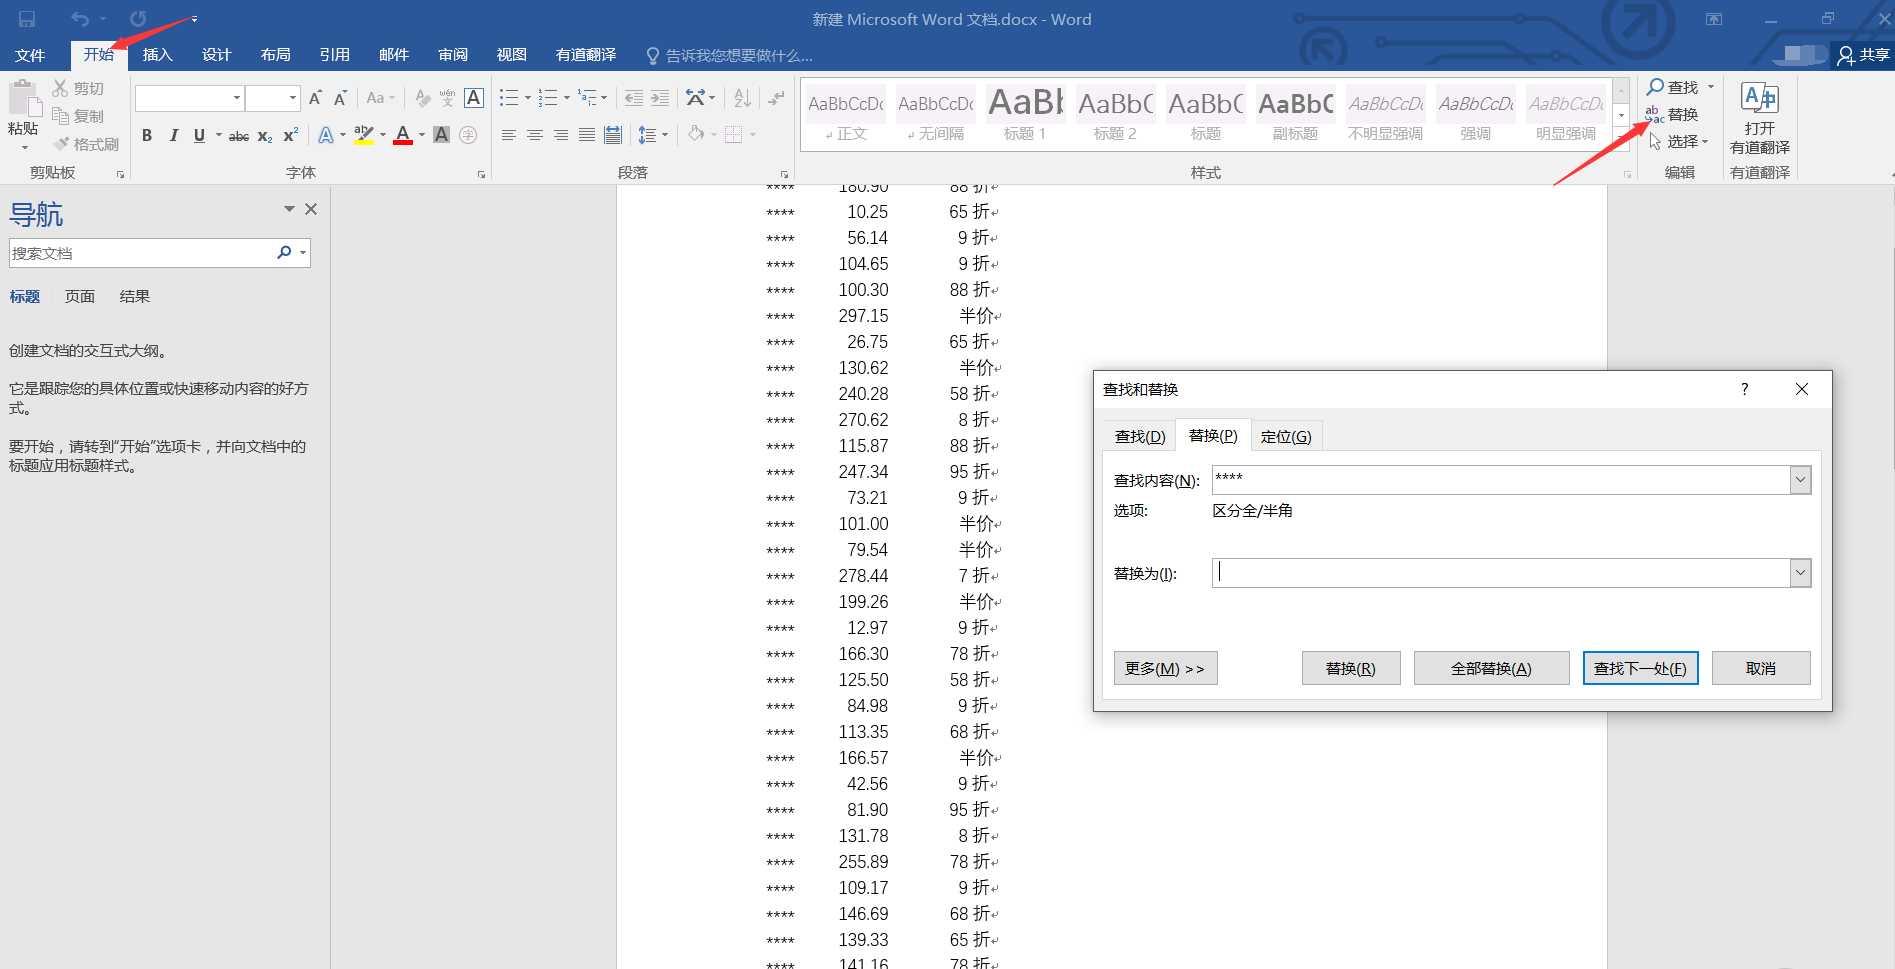Open the 设计 (Design) ribbon tab
Screen dimensions: 1895x969
216,55
